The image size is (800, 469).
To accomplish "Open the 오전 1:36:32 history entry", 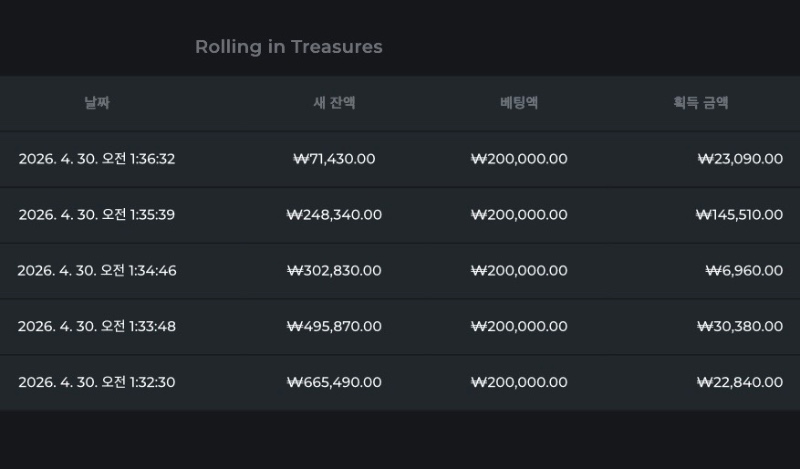I will [x=97, y=159].
